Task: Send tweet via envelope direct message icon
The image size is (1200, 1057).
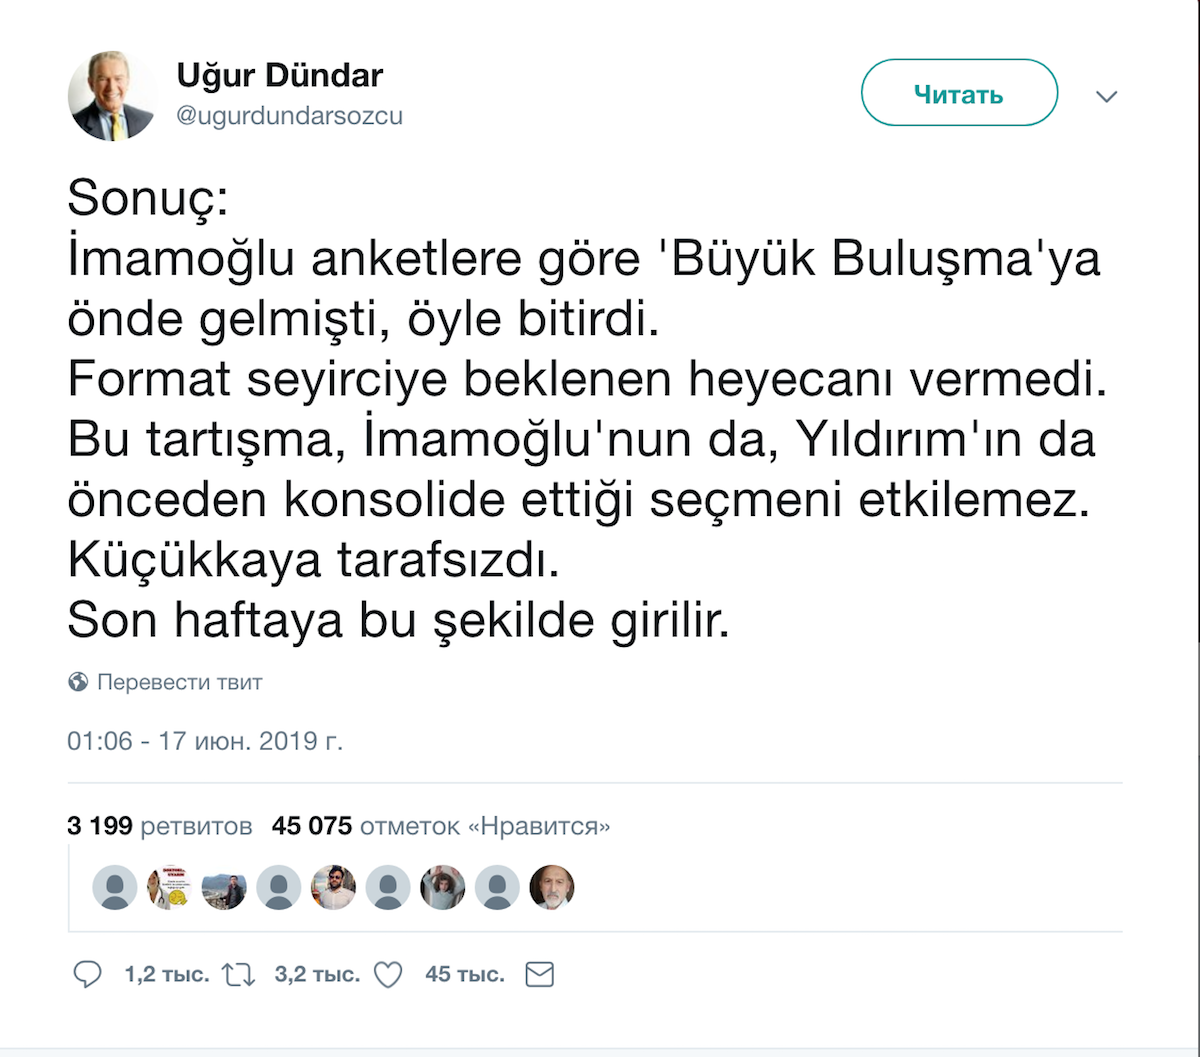Action: click(539, 975)
